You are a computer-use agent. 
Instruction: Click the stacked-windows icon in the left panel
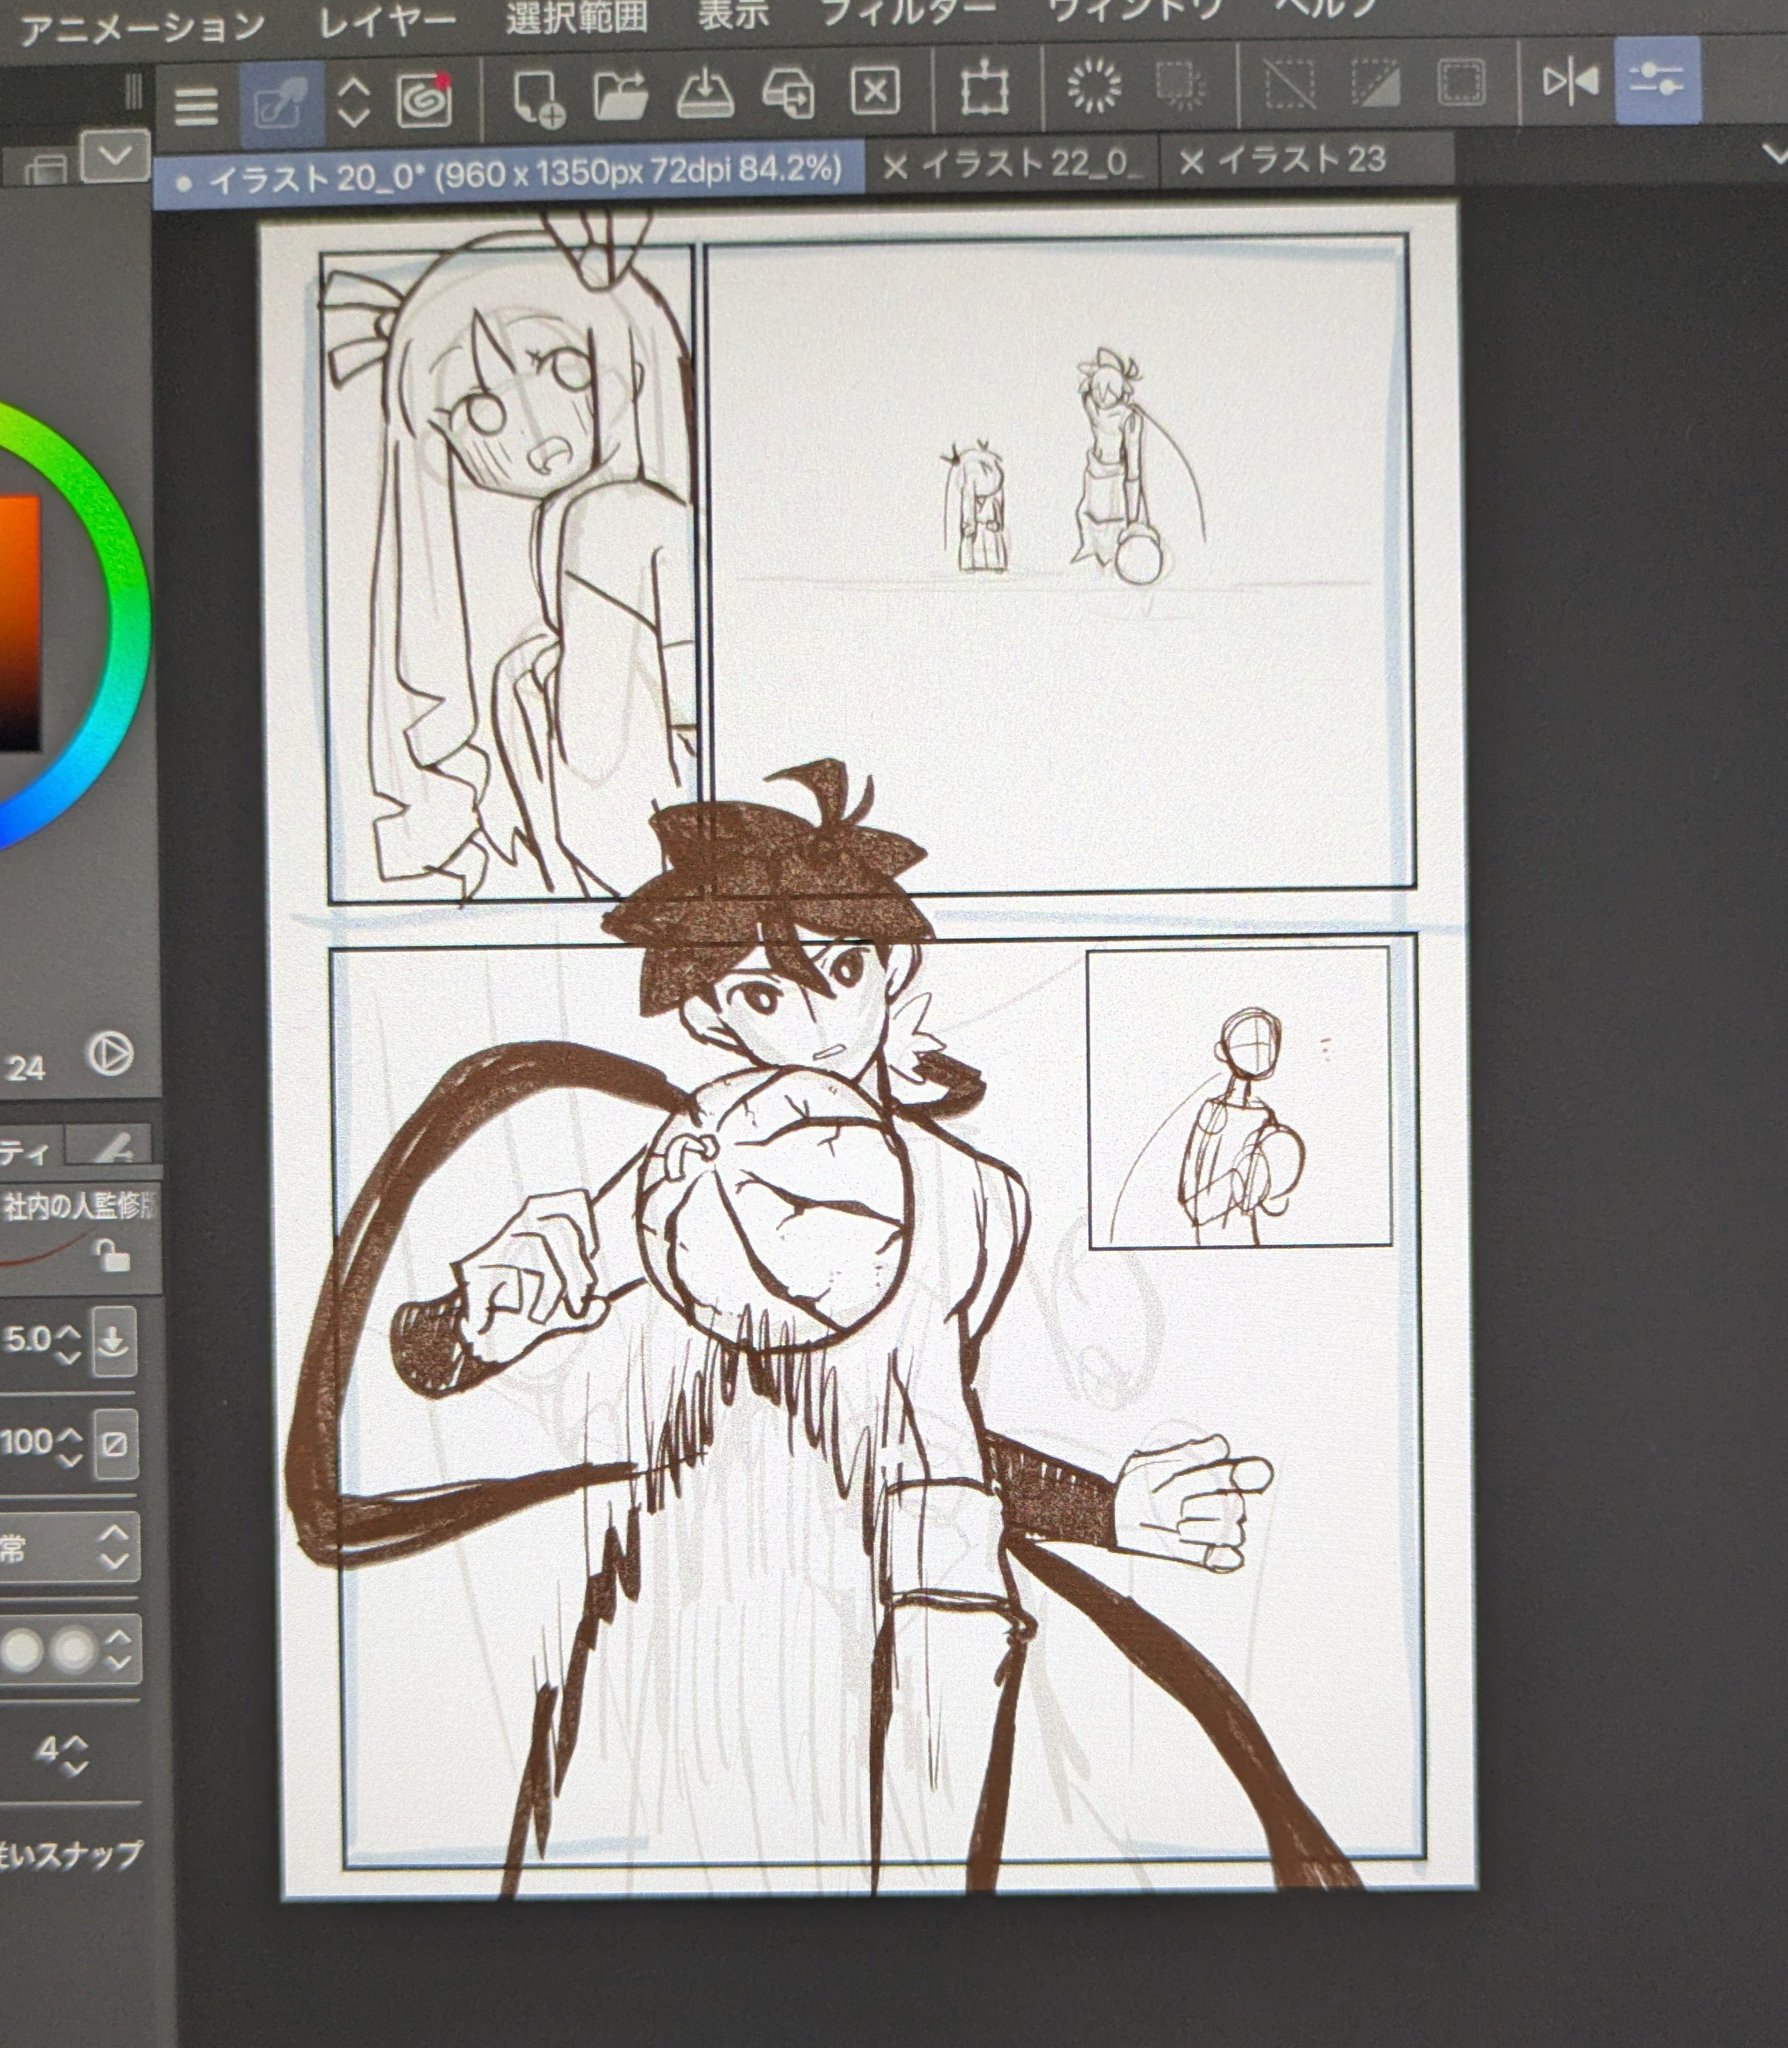point(44,172)
